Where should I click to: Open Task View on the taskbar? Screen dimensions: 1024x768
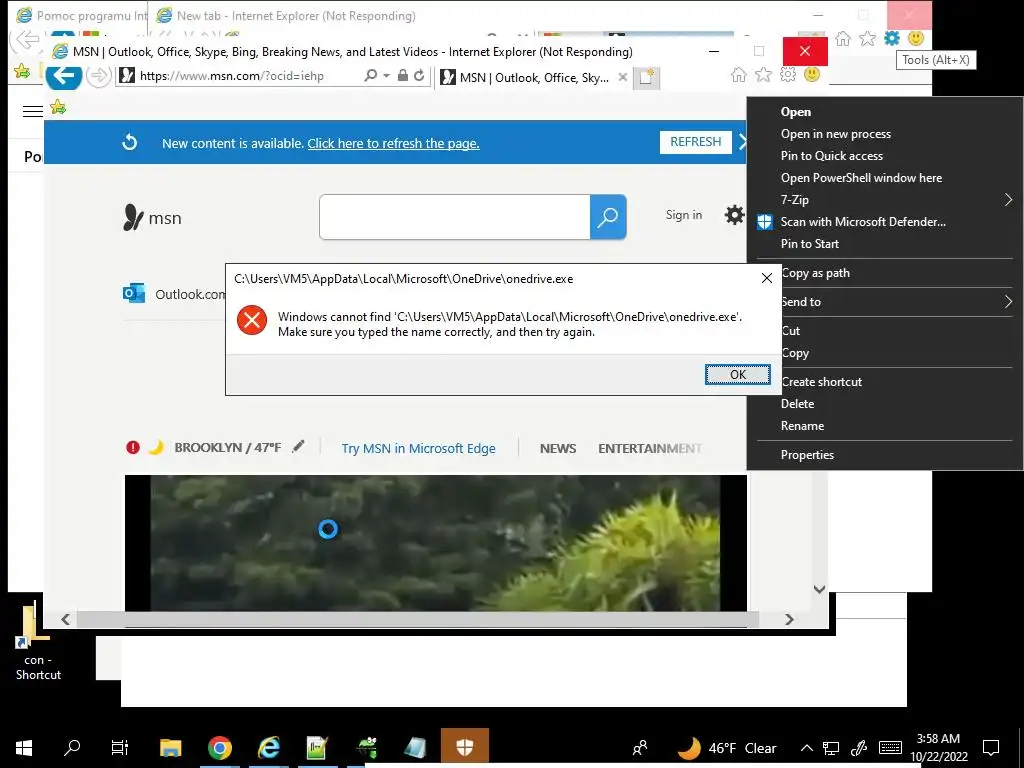[120, 748]
